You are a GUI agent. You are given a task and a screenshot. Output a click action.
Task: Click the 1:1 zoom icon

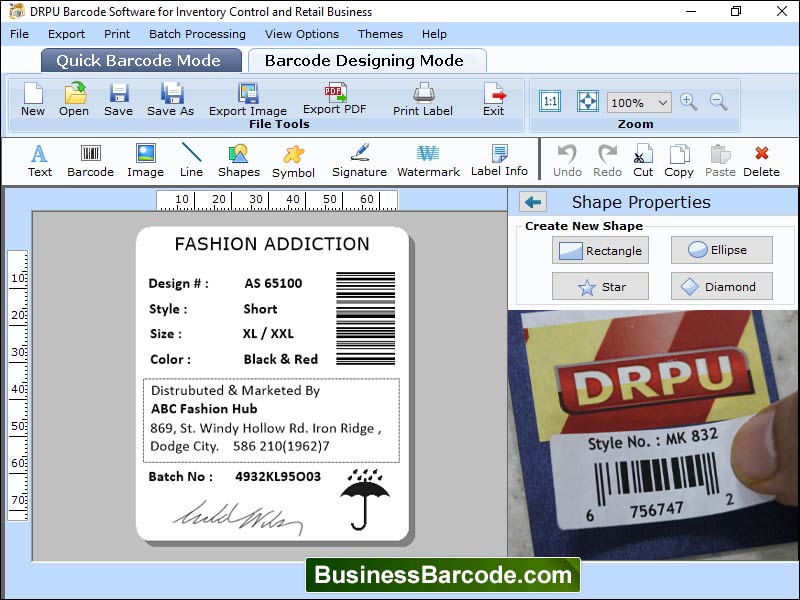551,100
